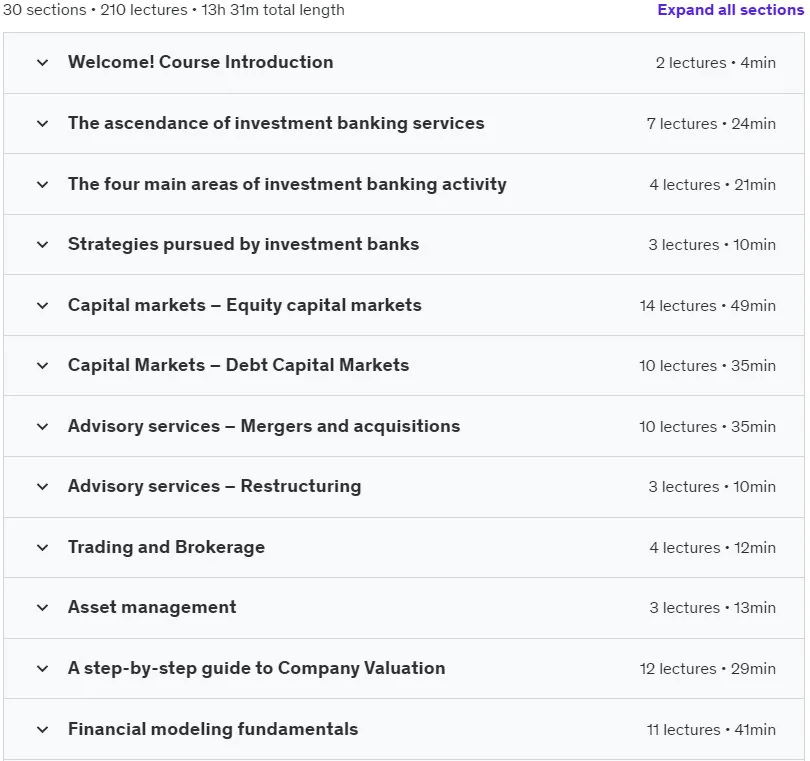
Task: Toggle the Asset management chevron
Action: [43, 607]
